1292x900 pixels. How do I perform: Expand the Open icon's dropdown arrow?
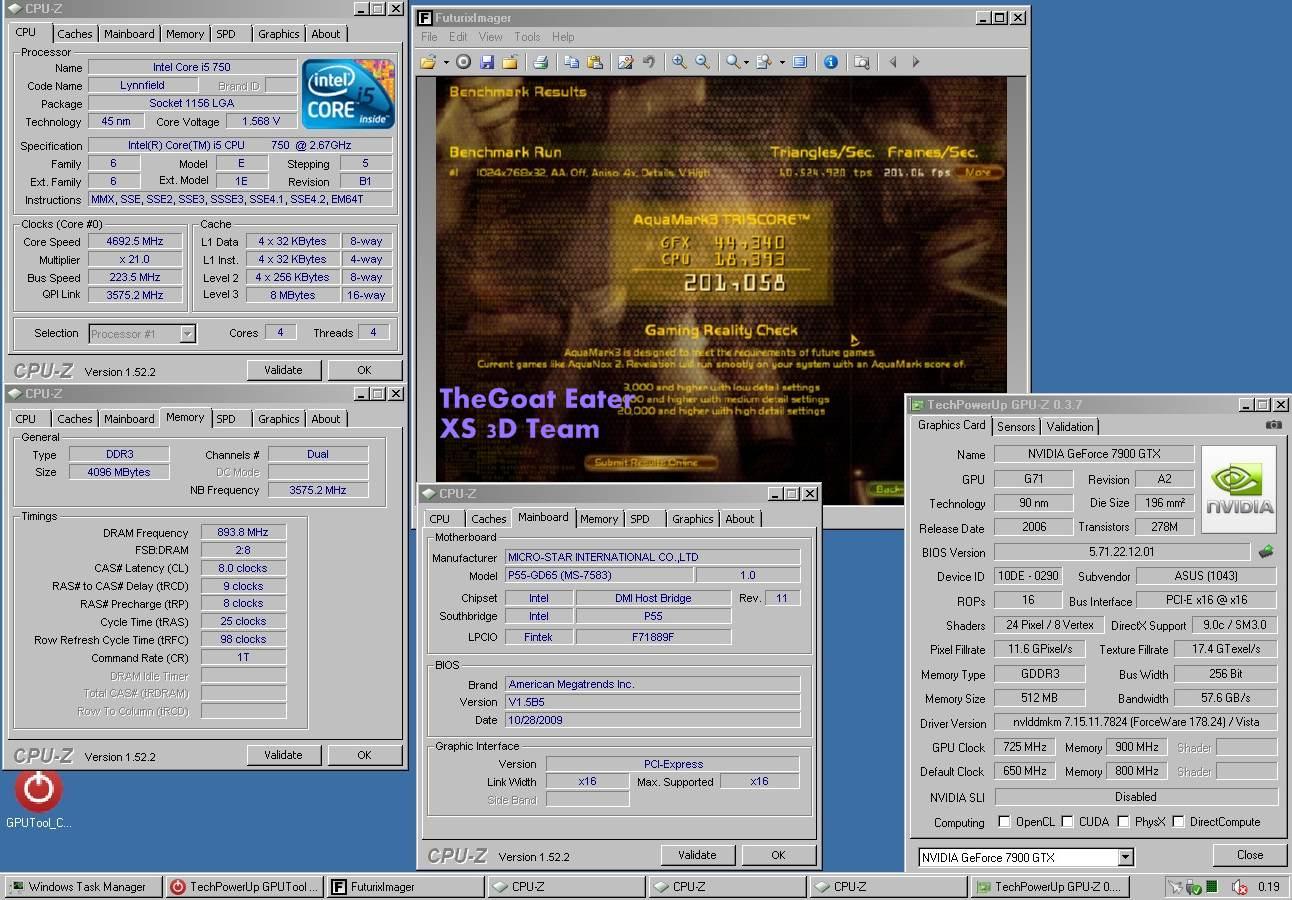[x=445, y=62]
